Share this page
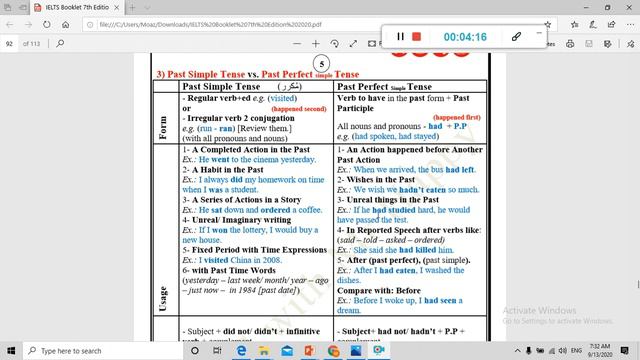 point(611,24)
